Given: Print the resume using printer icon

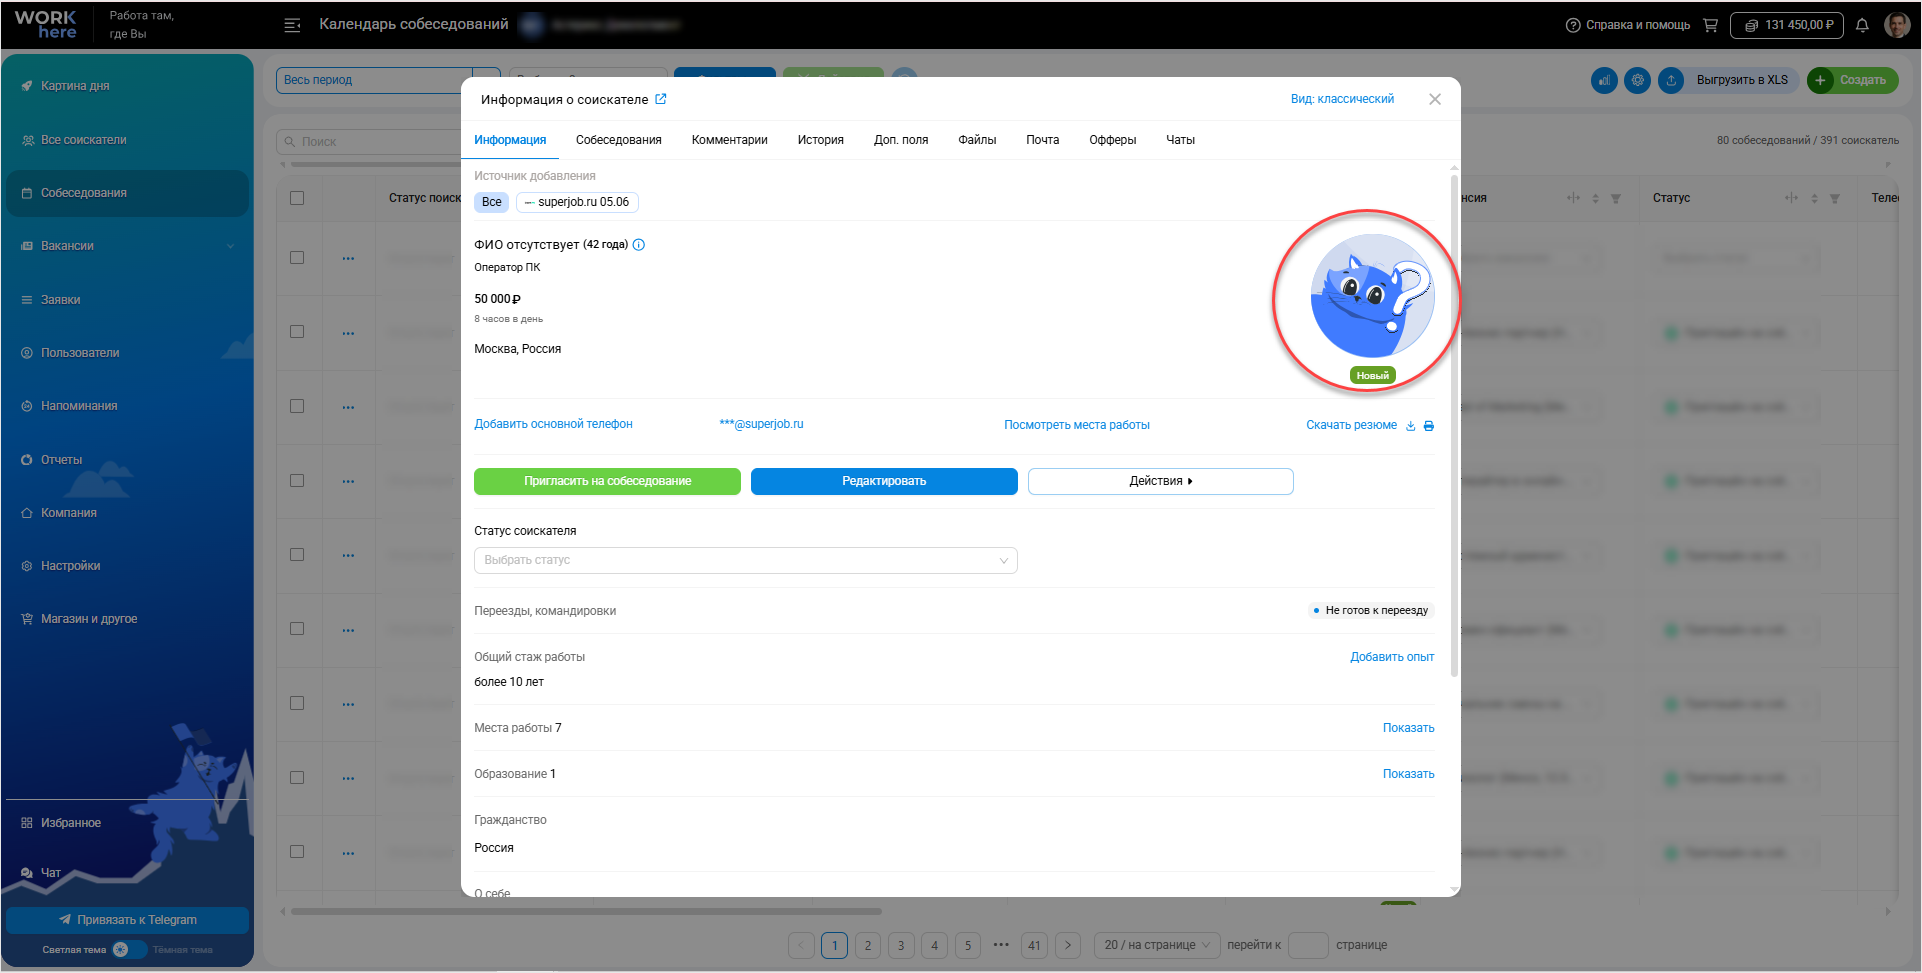Looking at the screenshot, I should [1429, 426].
